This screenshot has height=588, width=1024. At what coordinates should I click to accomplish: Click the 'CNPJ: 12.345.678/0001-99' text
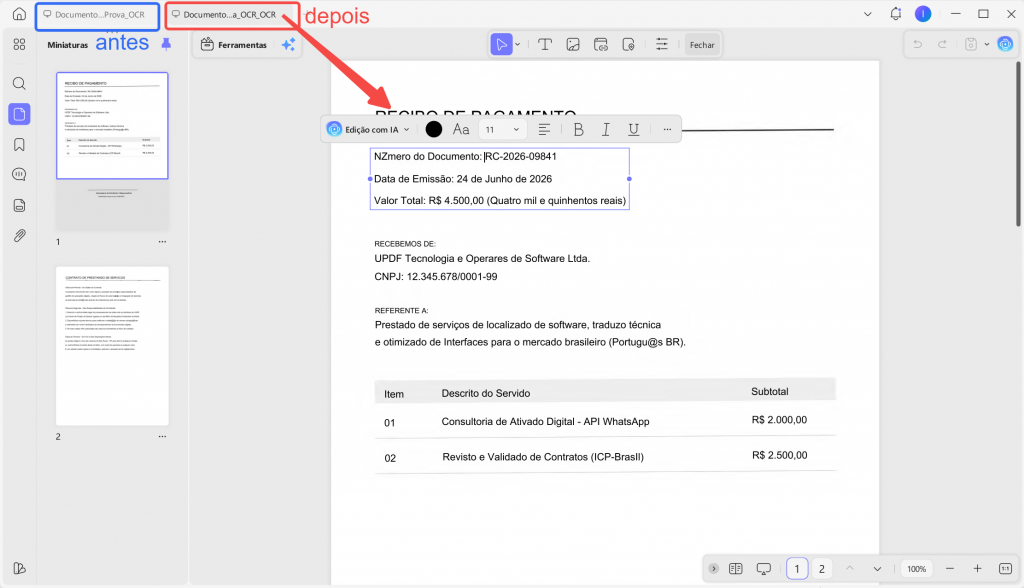pyautogui.click(x=436, y=277)
